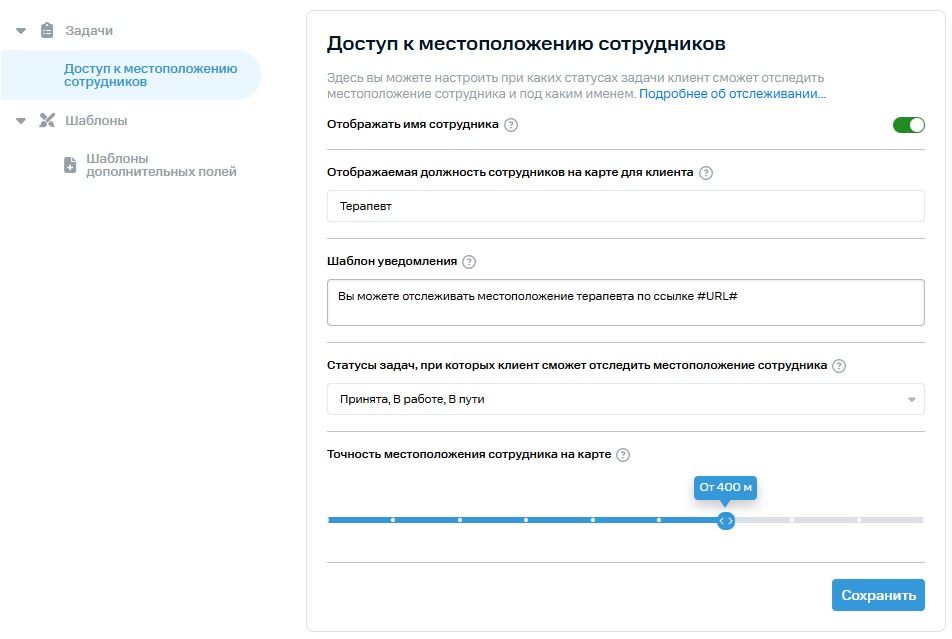The width and height of the screenshot is (952, 639).
Task: Open Шаблоны дополнительных полей menu item
Action: click(161, 165)
